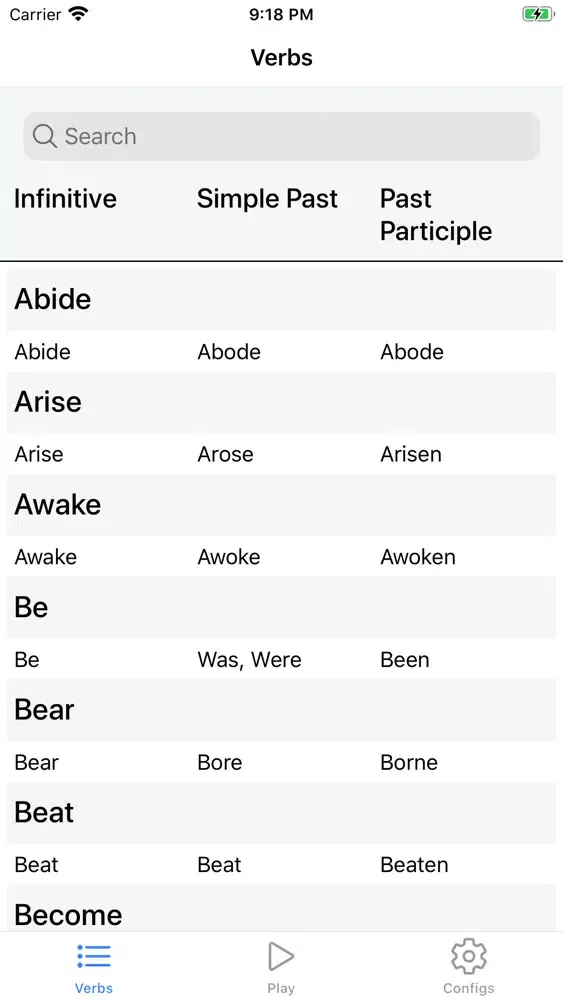Image resolution: width=563 pixels, height=1000 pixels.
Task: Tap the Wi-Fi signal icon in status bar
Action: click(x=78, y=14)
